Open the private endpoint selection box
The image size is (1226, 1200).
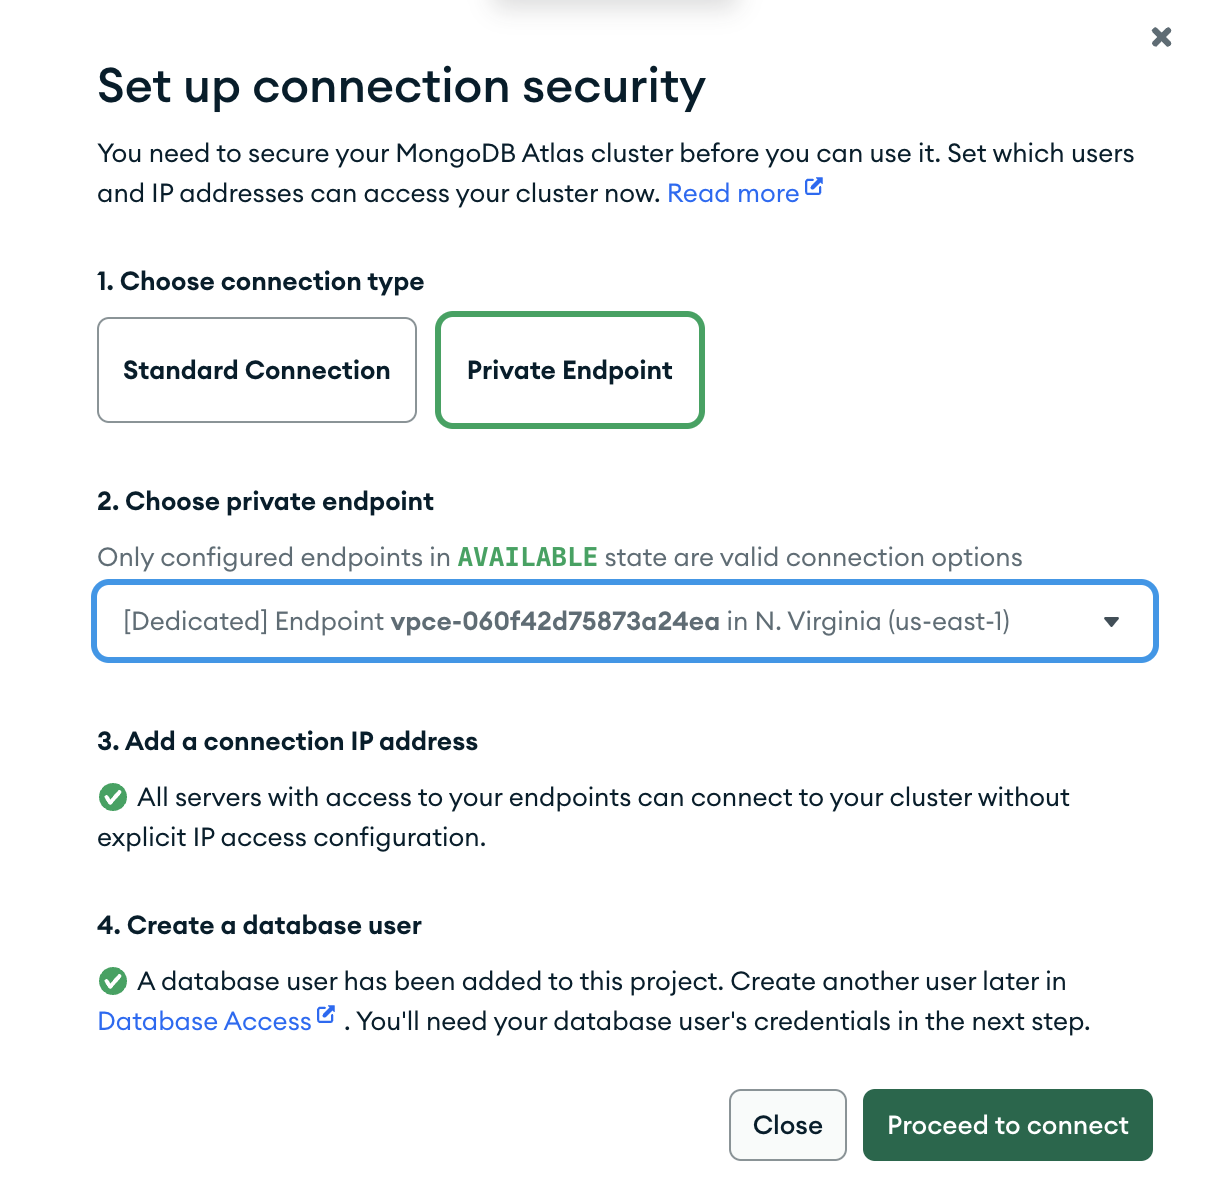[x=625, y=621]
